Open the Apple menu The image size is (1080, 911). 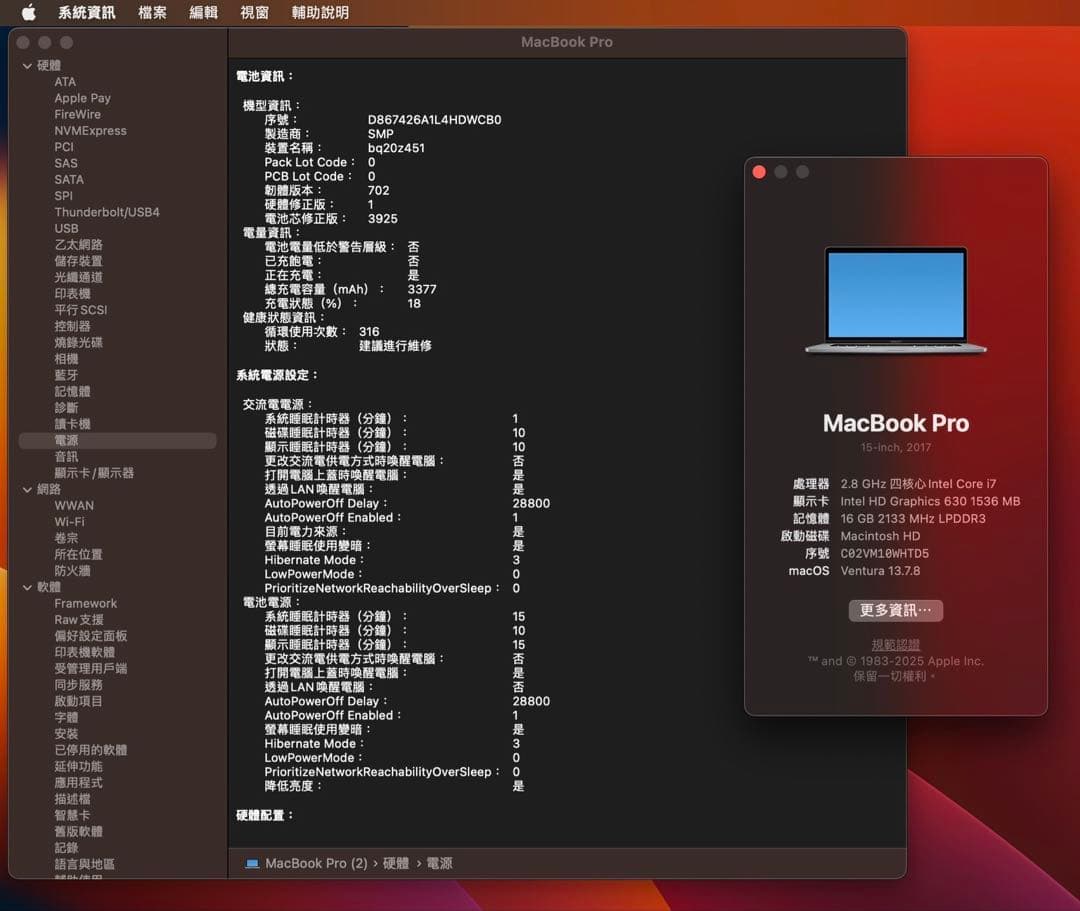pyautogui.click(x=28, y=12)
